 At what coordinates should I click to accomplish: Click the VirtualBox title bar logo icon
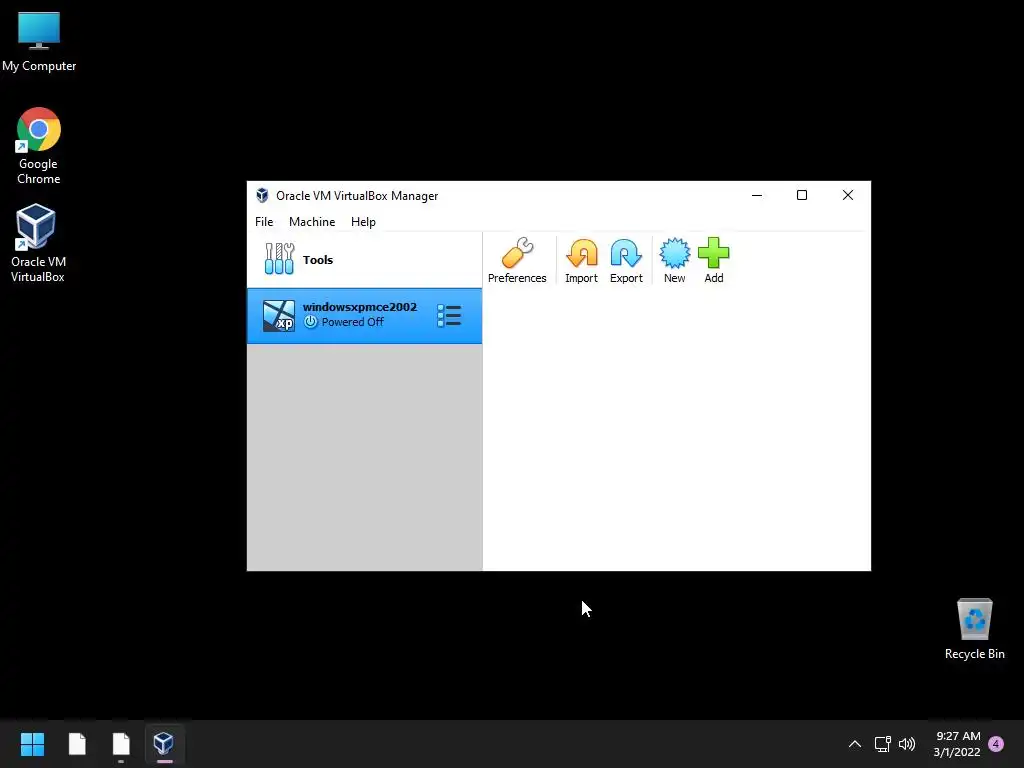(x=263, y=195)
